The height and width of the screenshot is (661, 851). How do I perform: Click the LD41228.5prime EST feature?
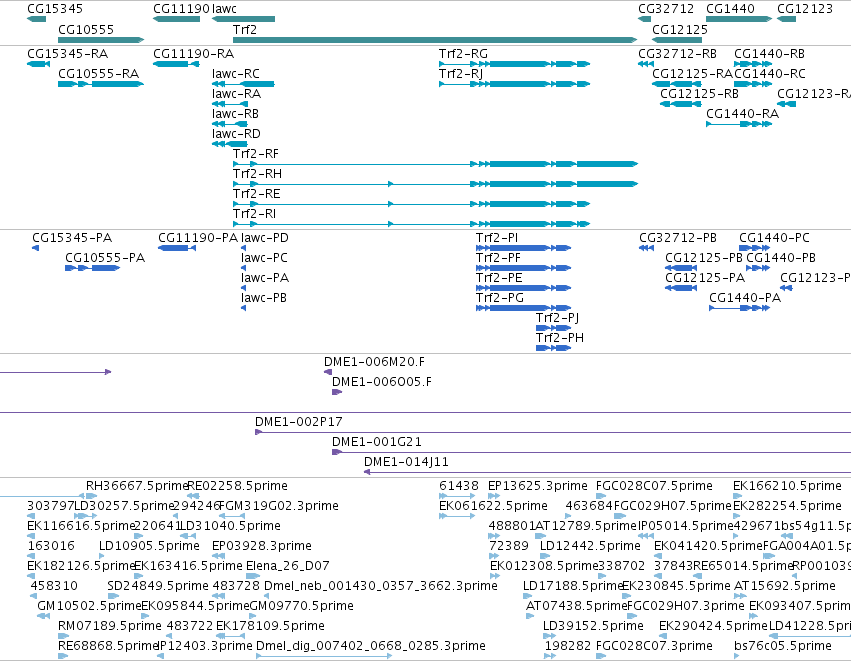tap(810, 636)
